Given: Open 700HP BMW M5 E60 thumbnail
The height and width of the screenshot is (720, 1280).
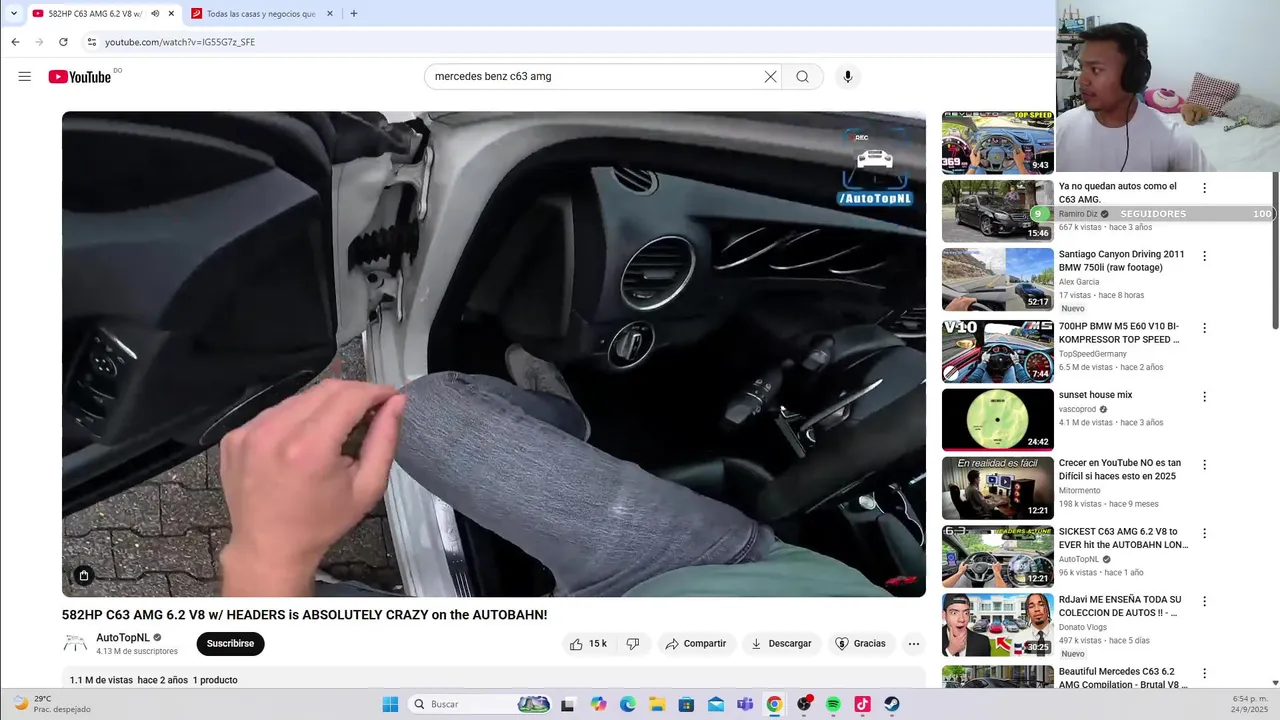Looking at the screenshot, I should point(997,351).
